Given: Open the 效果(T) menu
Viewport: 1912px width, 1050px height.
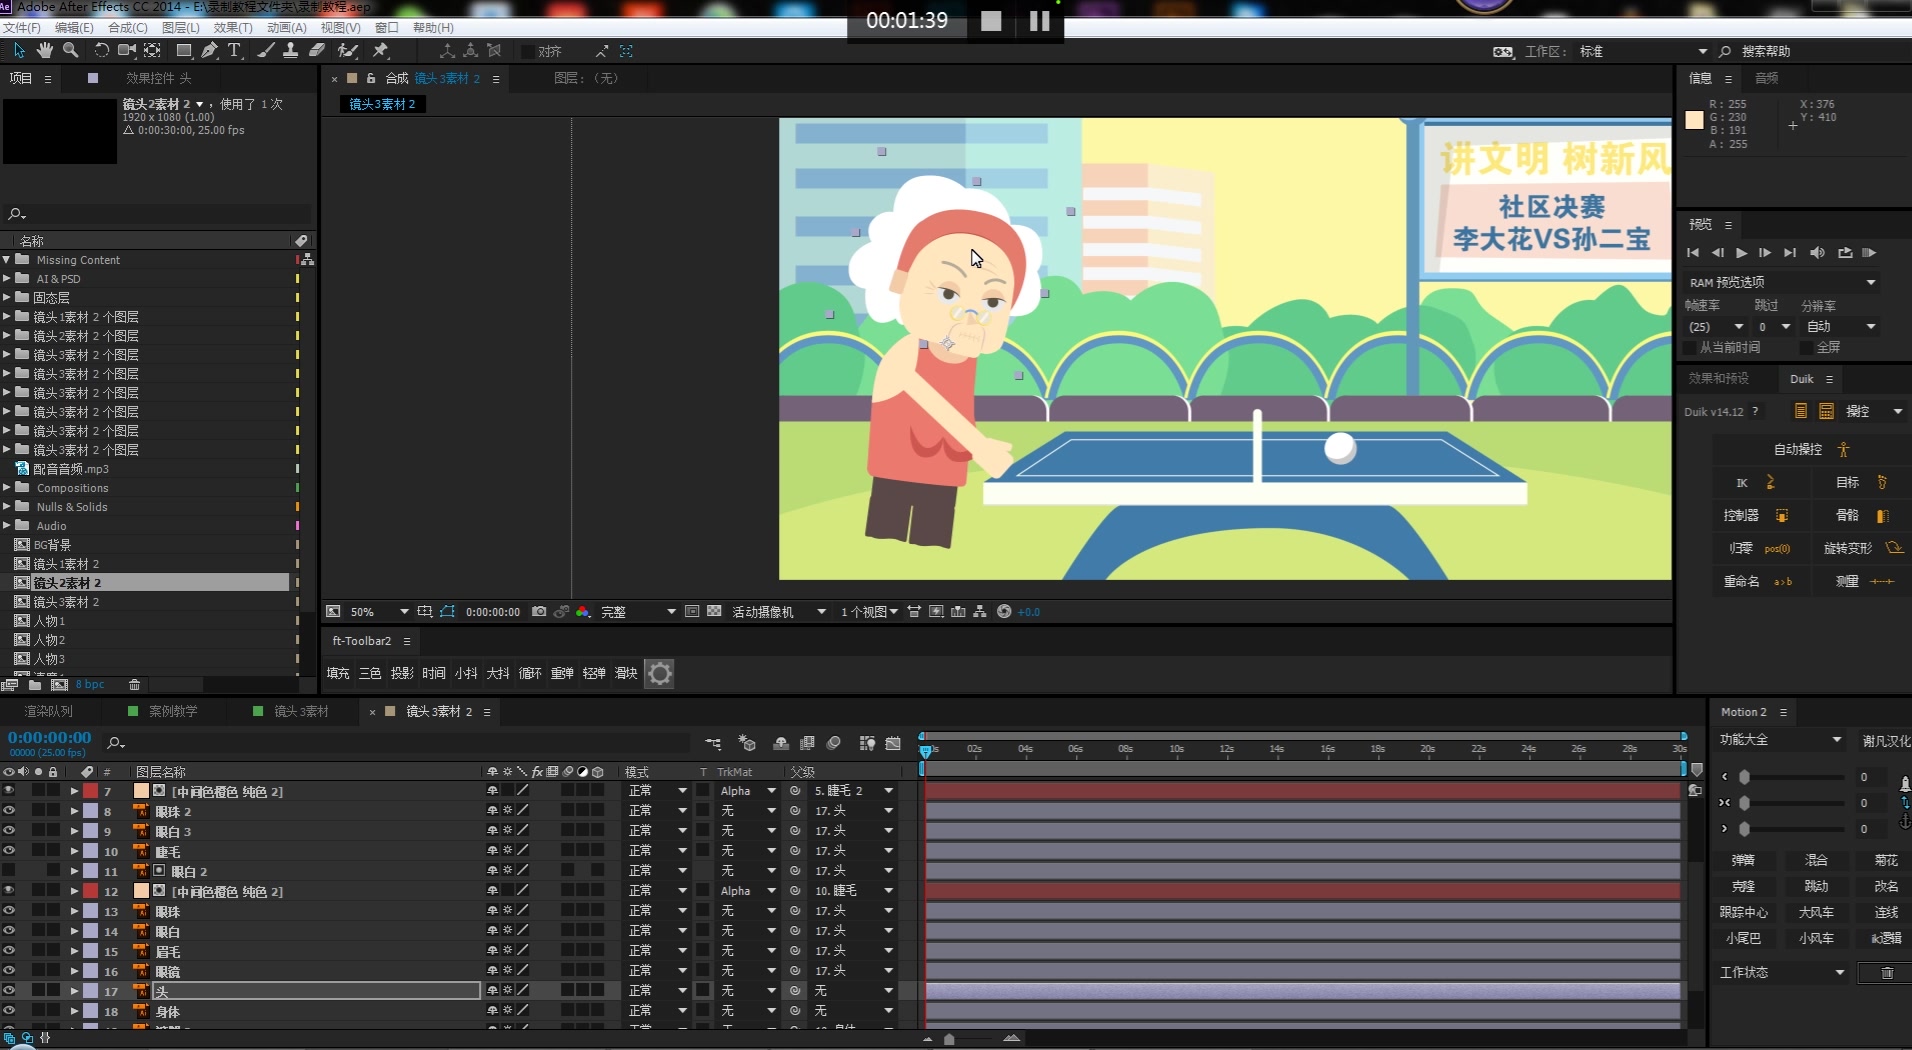Looking at the screenshot, I should pos(233,27).
